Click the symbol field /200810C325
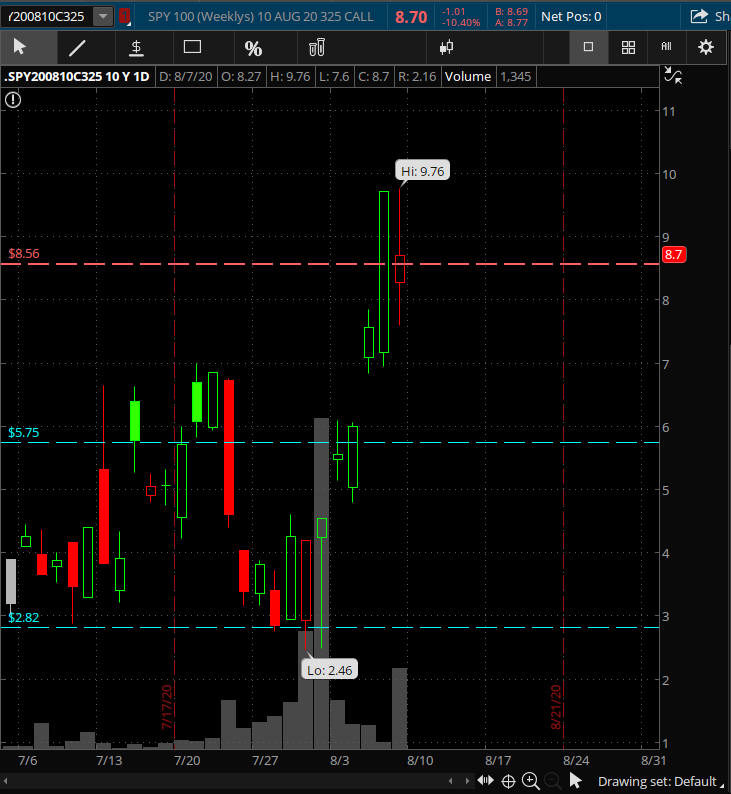 (x=47, y=17)
